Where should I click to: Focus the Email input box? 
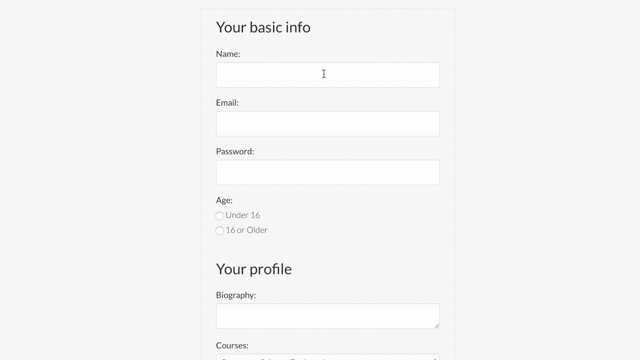[328, 124]
